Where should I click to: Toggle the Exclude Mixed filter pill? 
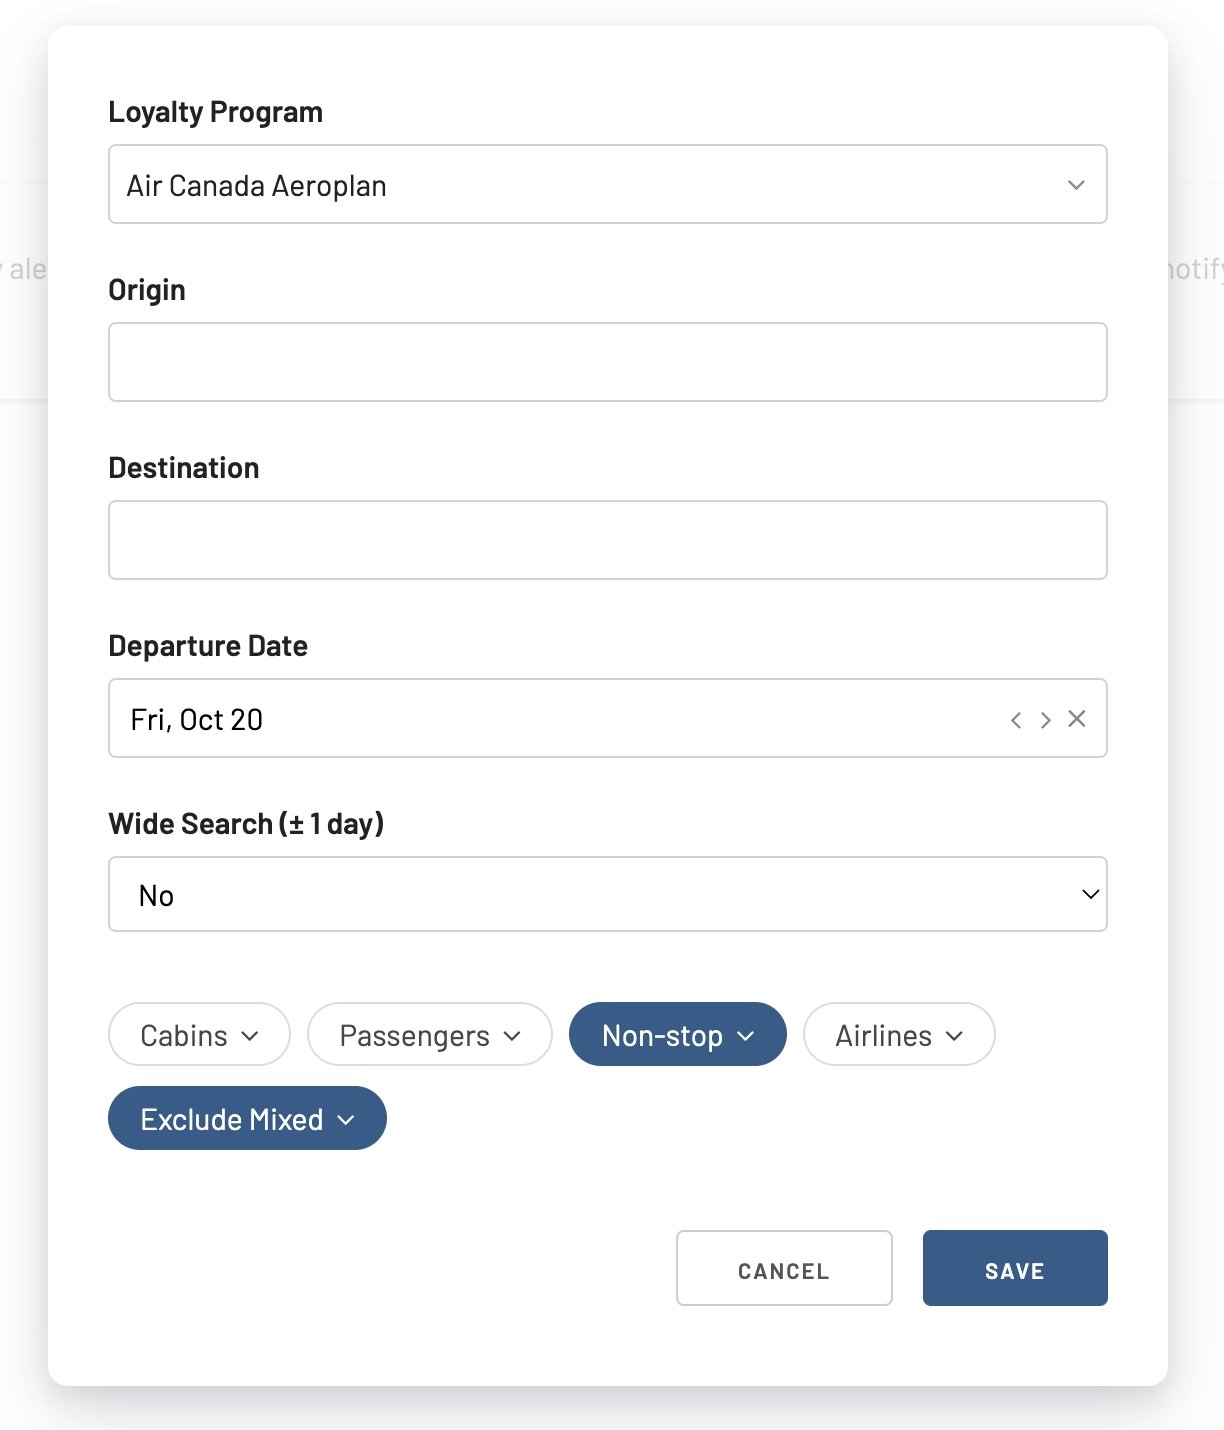coord(247,1118)
